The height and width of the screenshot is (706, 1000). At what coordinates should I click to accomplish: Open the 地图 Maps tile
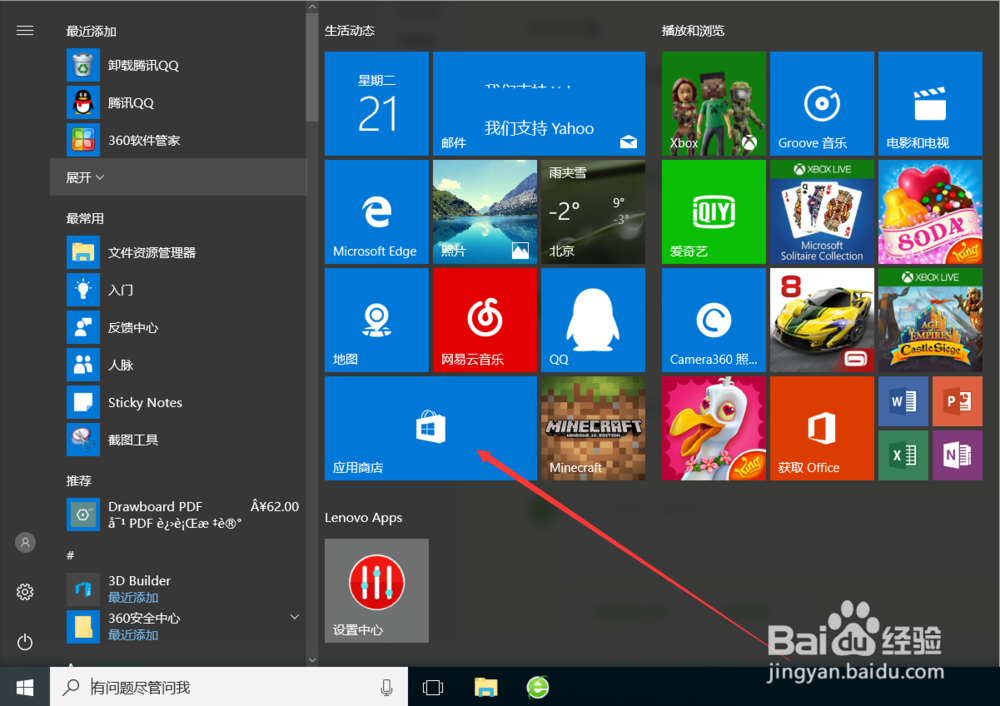(376, 320)
